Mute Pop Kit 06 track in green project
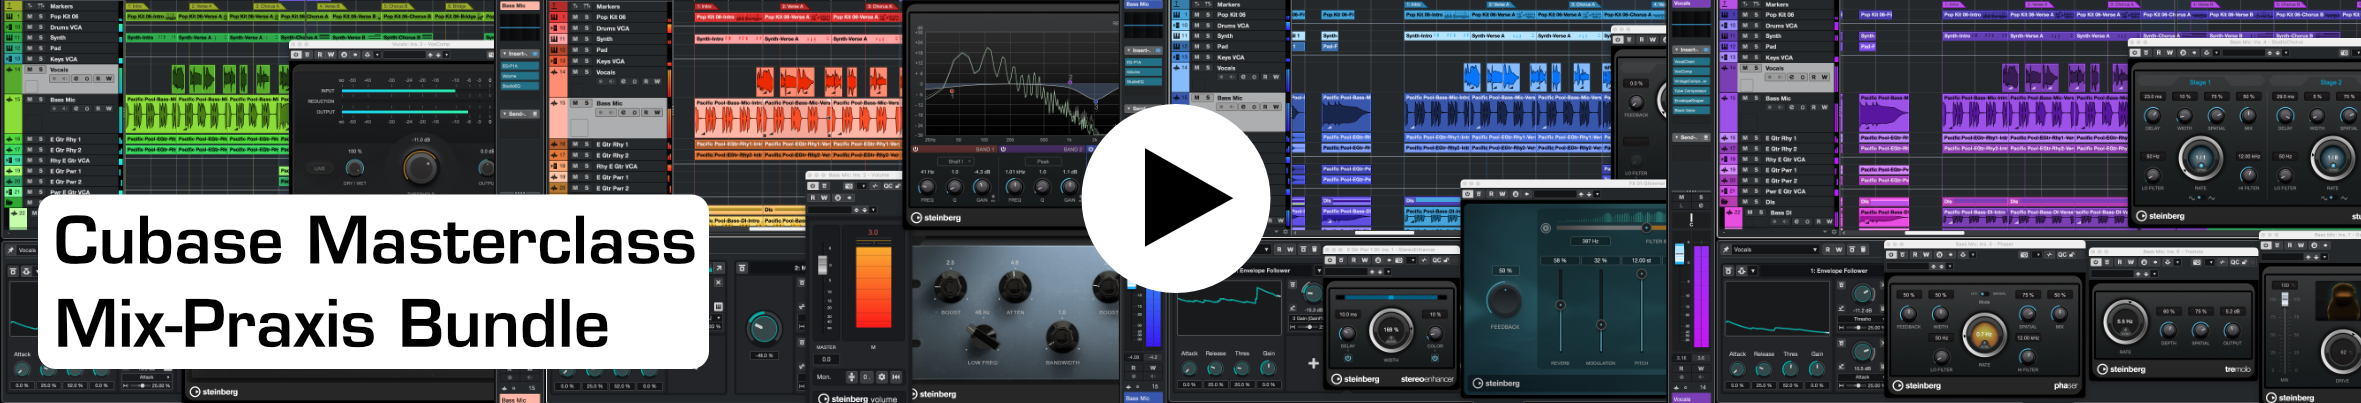The height and width of the screenshot is (403, 2361). click(28, 16)
